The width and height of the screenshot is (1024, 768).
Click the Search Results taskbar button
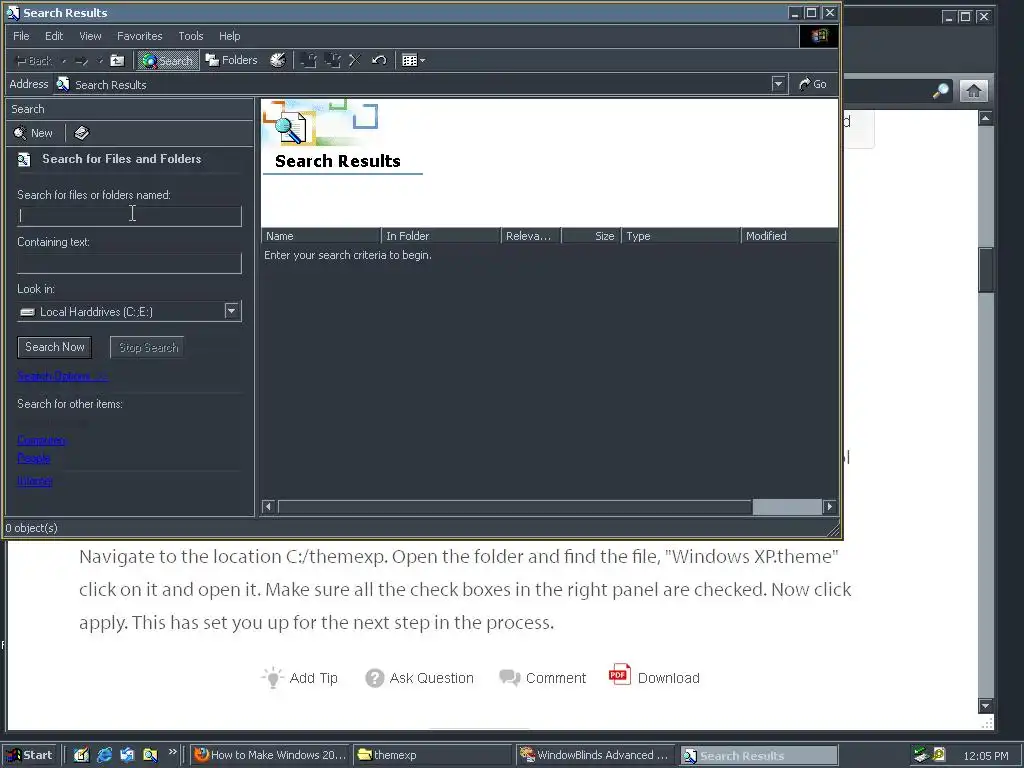(759, 756)
